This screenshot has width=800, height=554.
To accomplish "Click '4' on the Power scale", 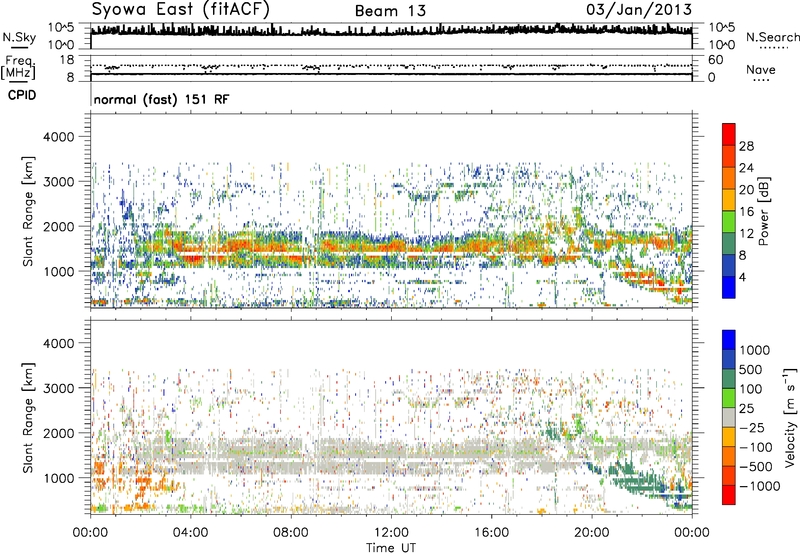I will click(742, 277).
